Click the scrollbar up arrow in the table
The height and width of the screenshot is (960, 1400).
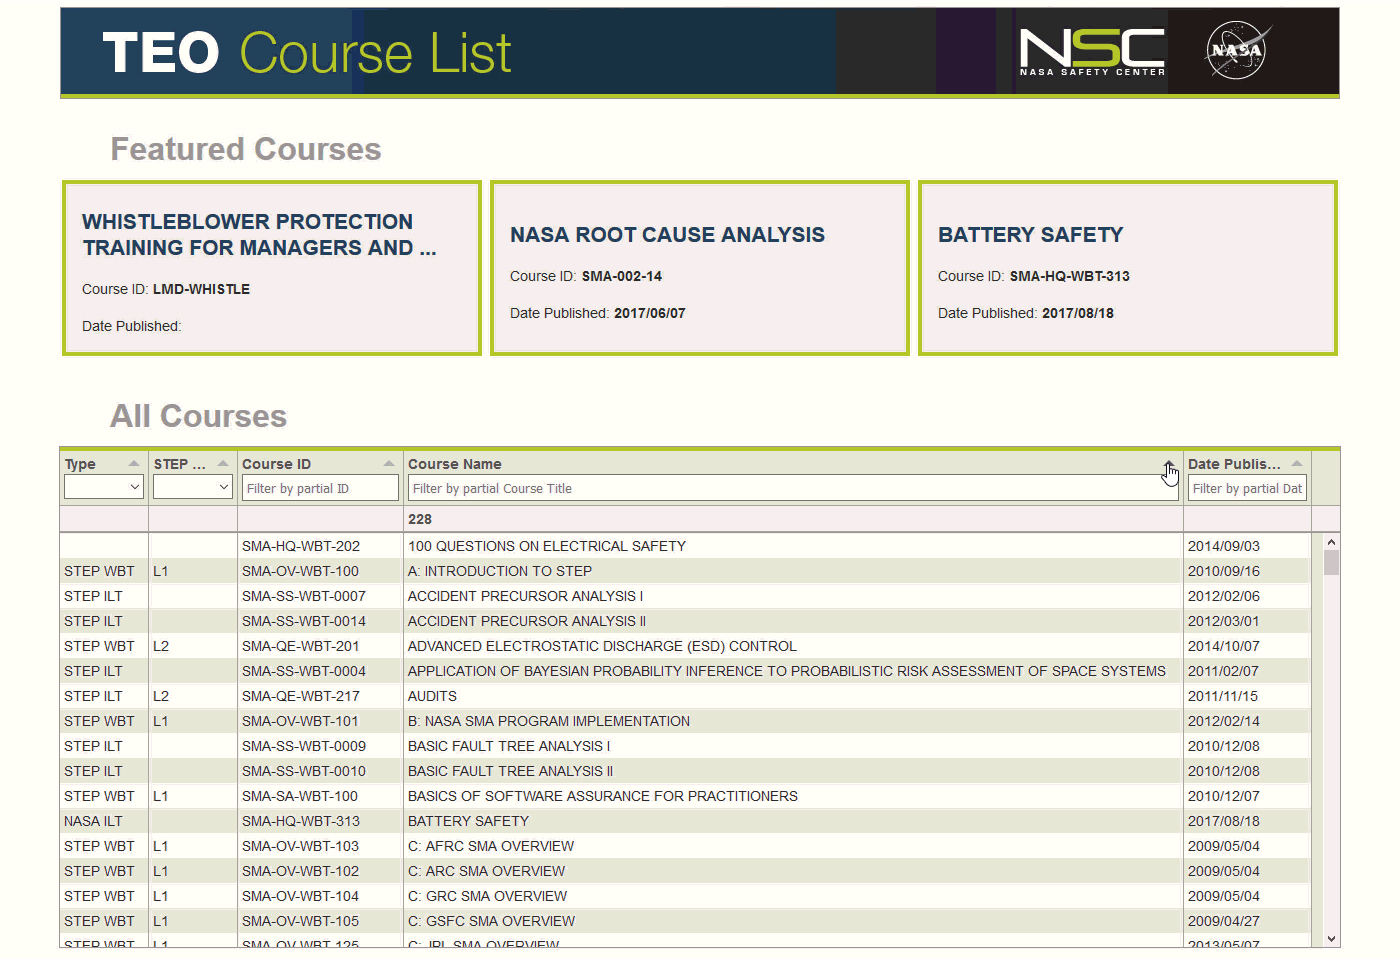[x=1331, y=542]
